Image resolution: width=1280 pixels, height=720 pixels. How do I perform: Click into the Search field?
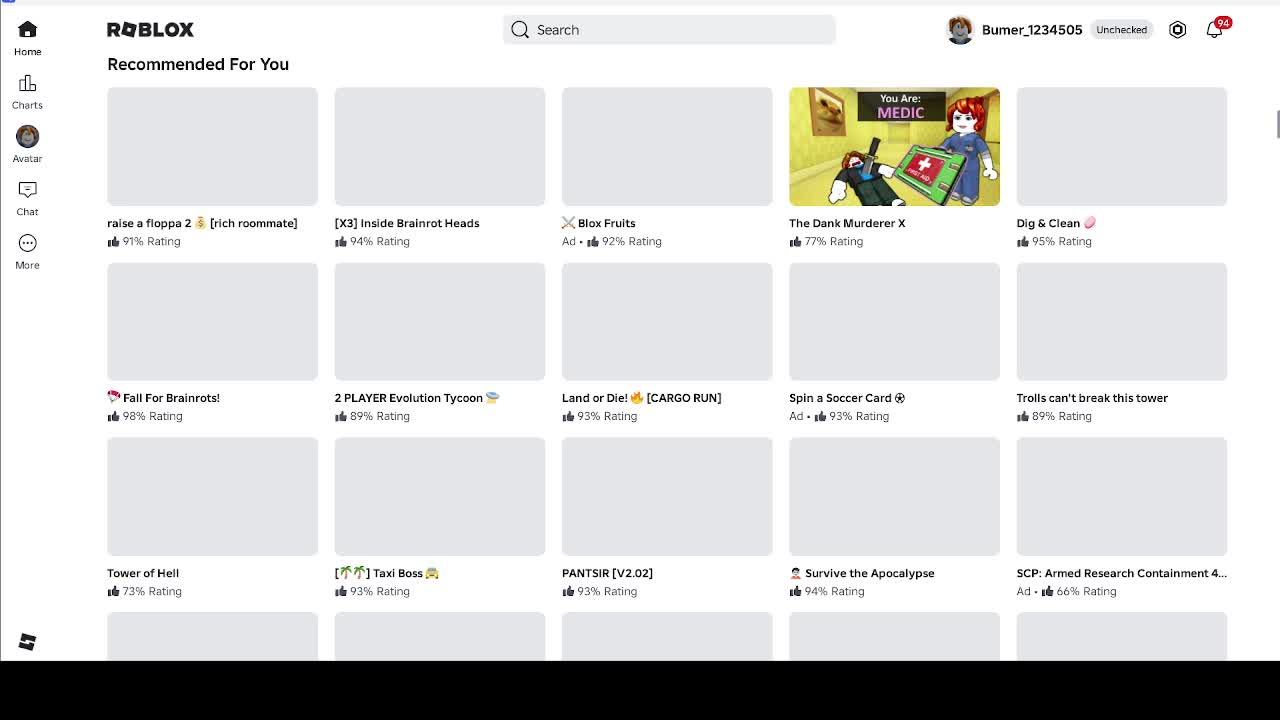pos(669,30)
